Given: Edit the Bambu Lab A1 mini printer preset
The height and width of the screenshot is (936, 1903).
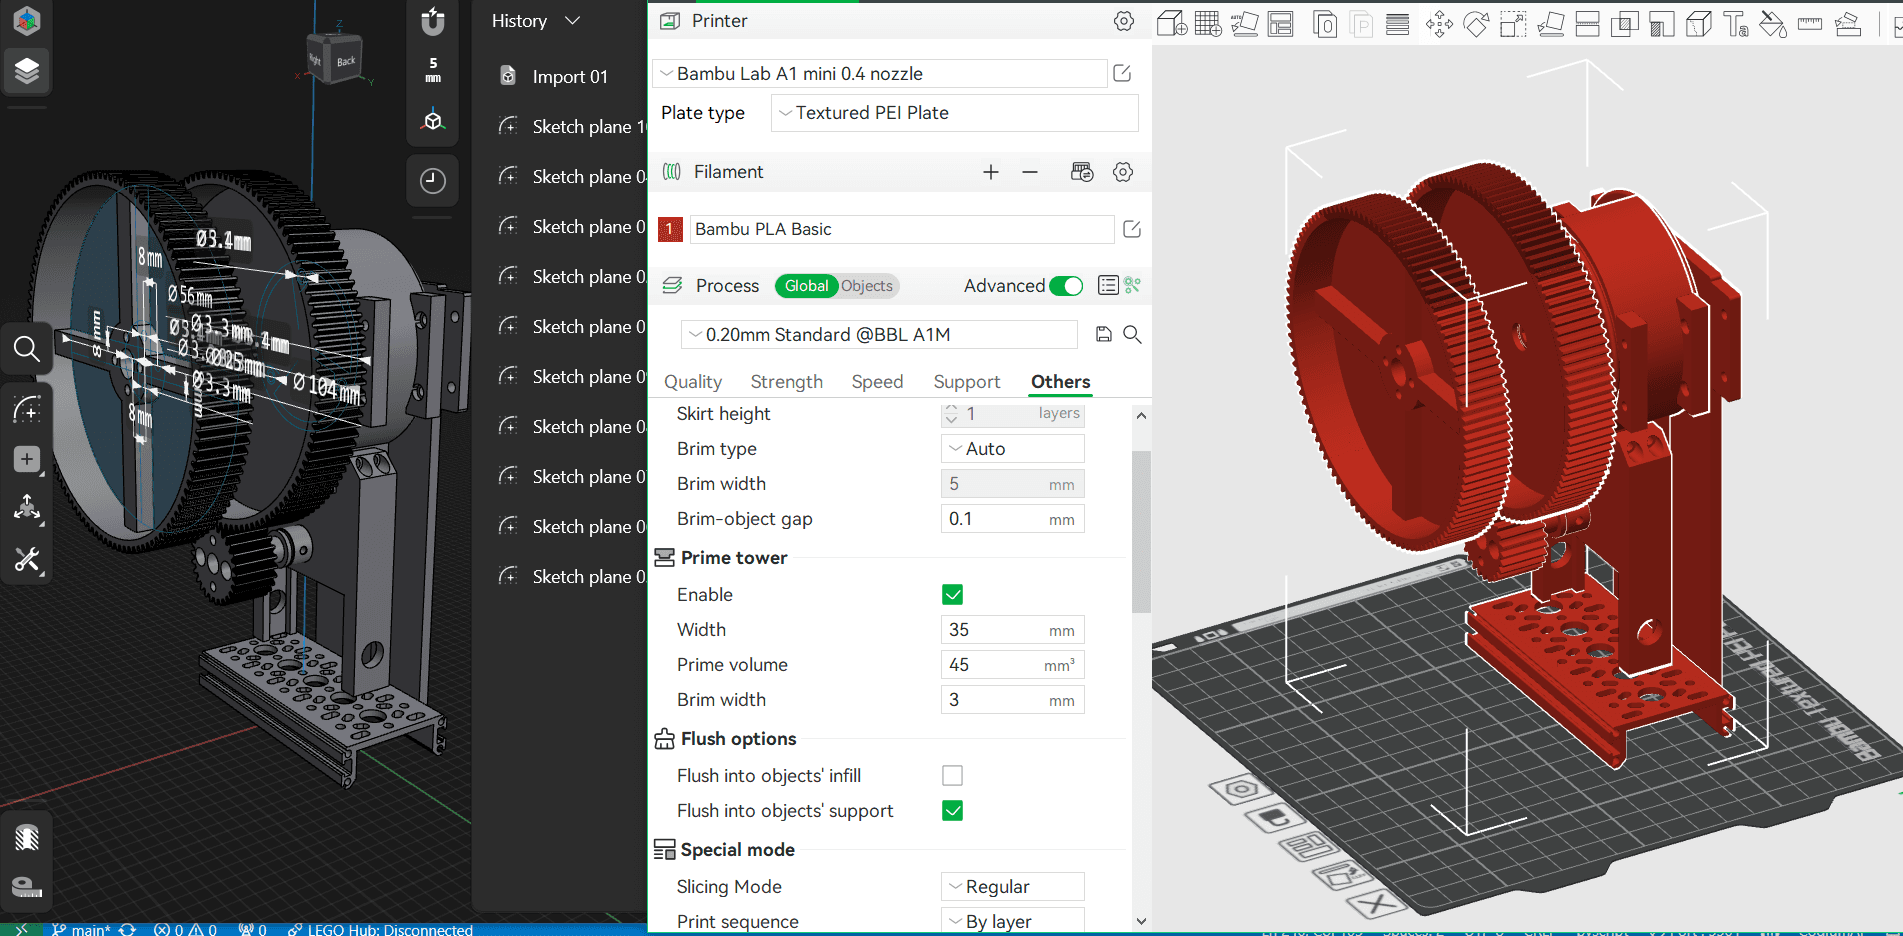Looking at the screenshot, I should coord(1122,73).
